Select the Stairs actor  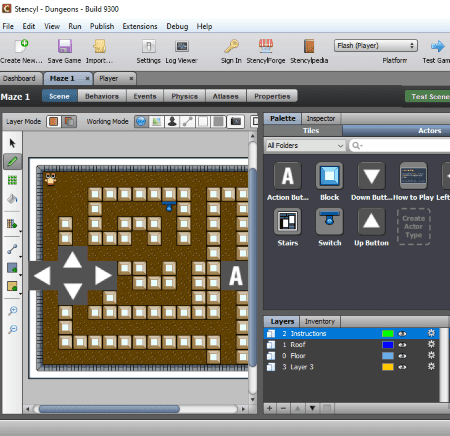point(287,221)
